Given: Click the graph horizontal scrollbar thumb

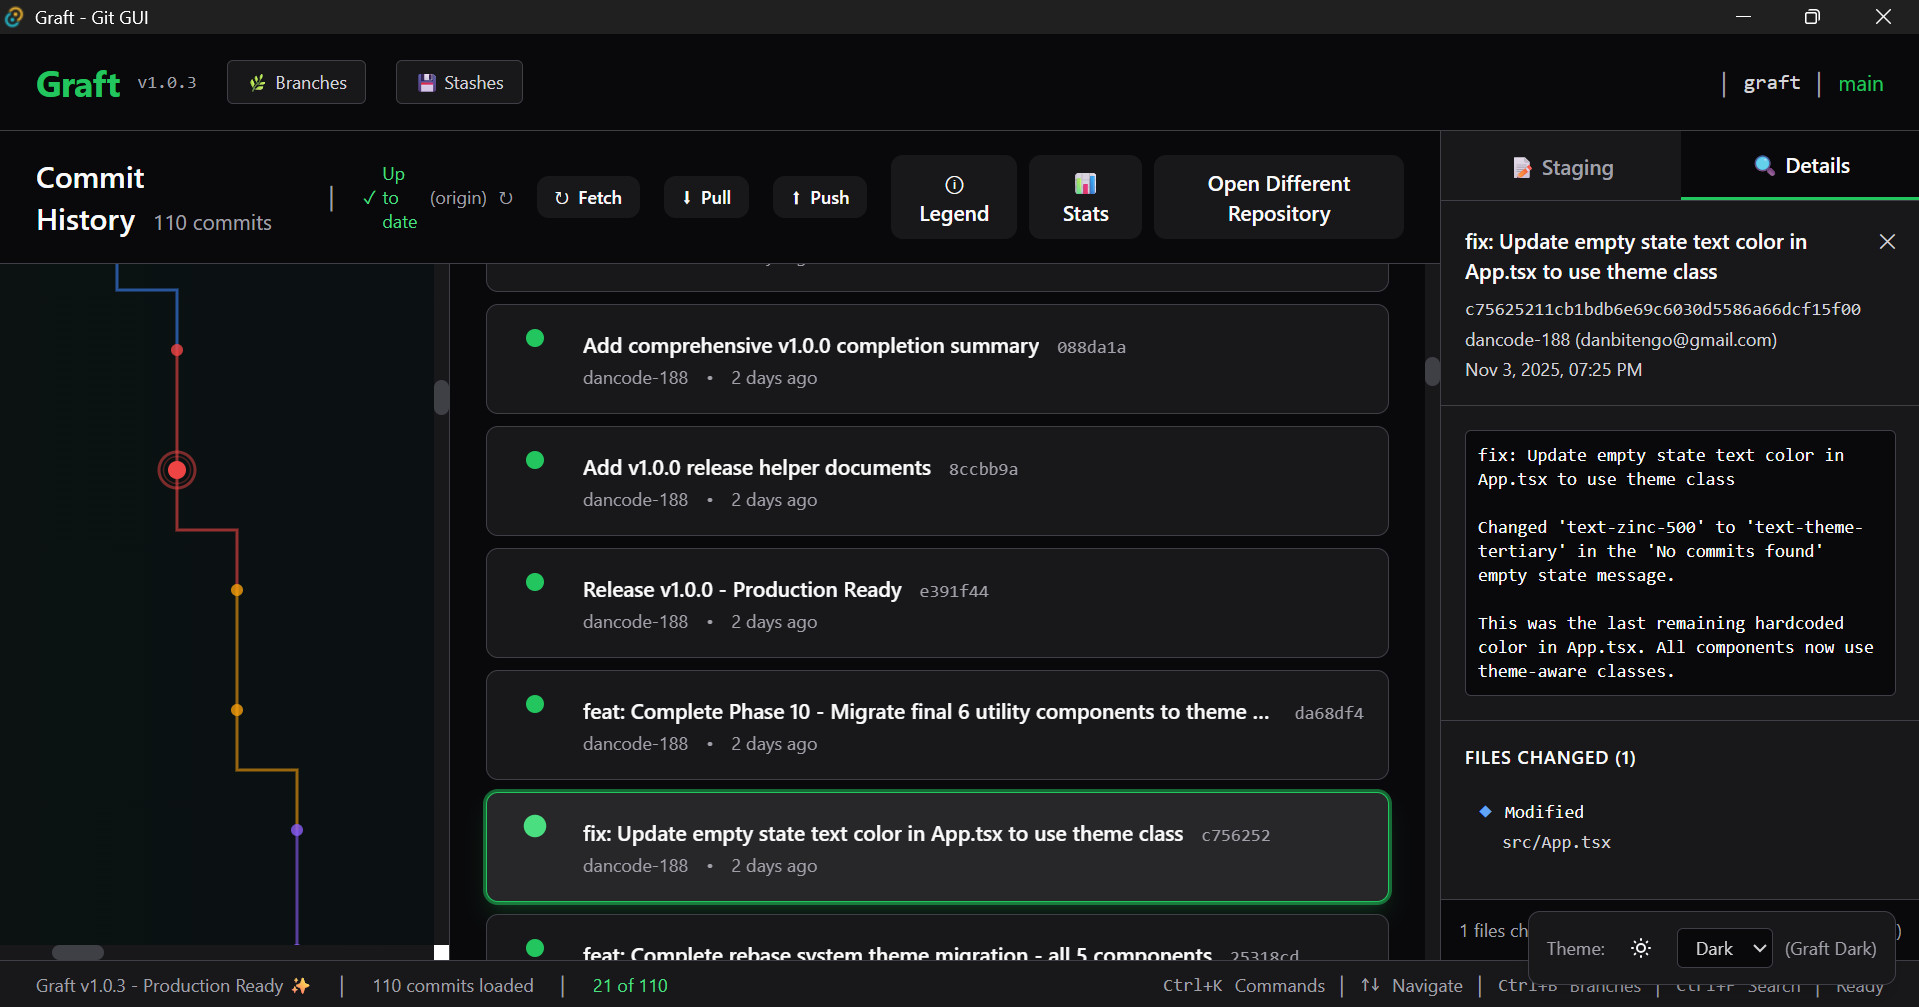Looking at the screenshot, I should coord(78,952).
